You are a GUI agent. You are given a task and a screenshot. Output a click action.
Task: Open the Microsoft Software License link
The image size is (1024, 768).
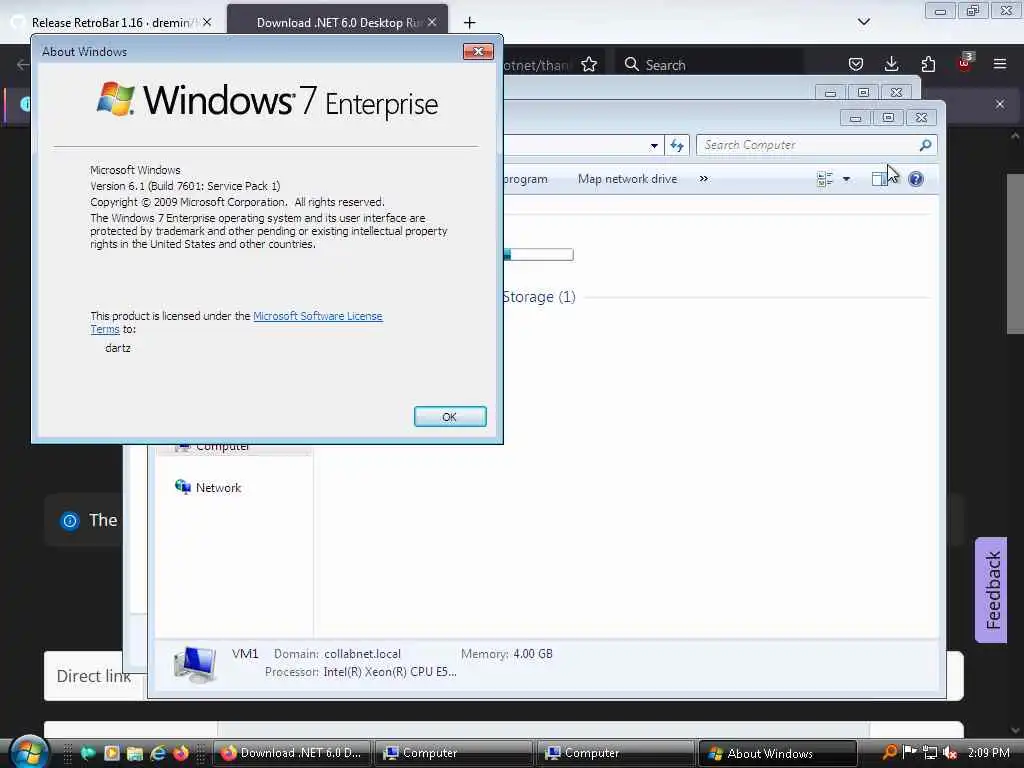[x=317, y=316]
